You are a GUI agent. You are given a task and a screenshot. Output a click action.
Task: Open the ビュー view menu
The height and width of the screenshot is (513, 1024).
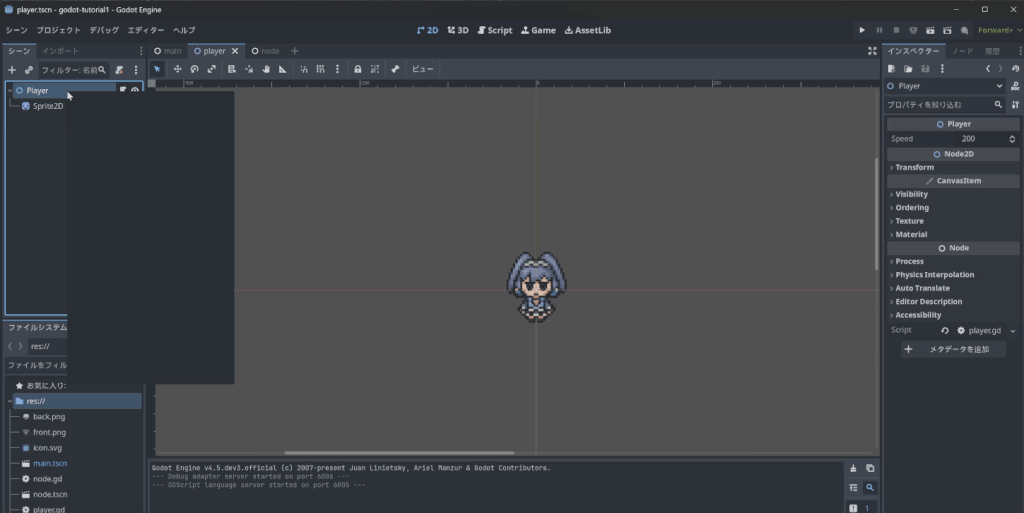pos(423,69)
